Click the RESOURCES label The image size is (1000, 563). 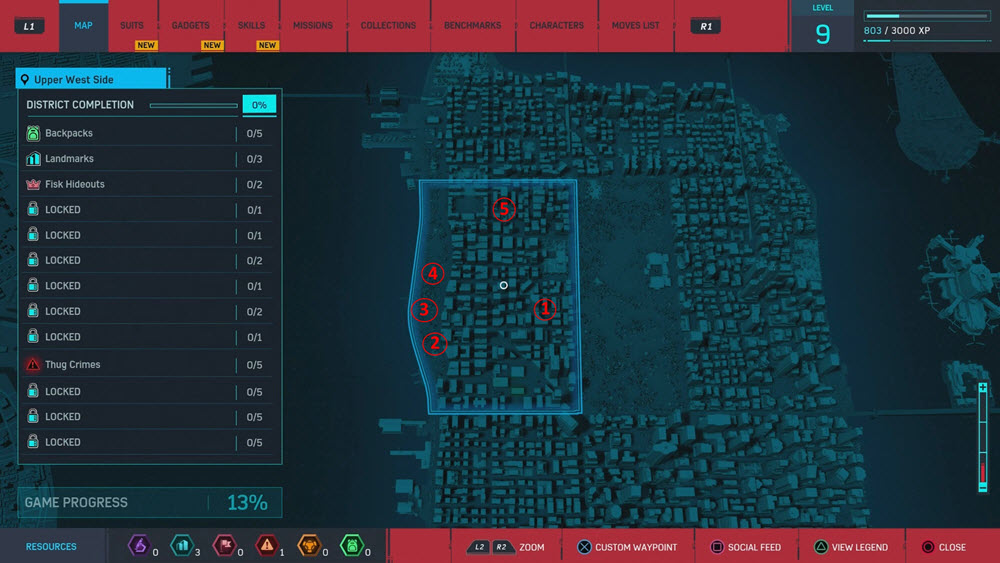point(51,547)
